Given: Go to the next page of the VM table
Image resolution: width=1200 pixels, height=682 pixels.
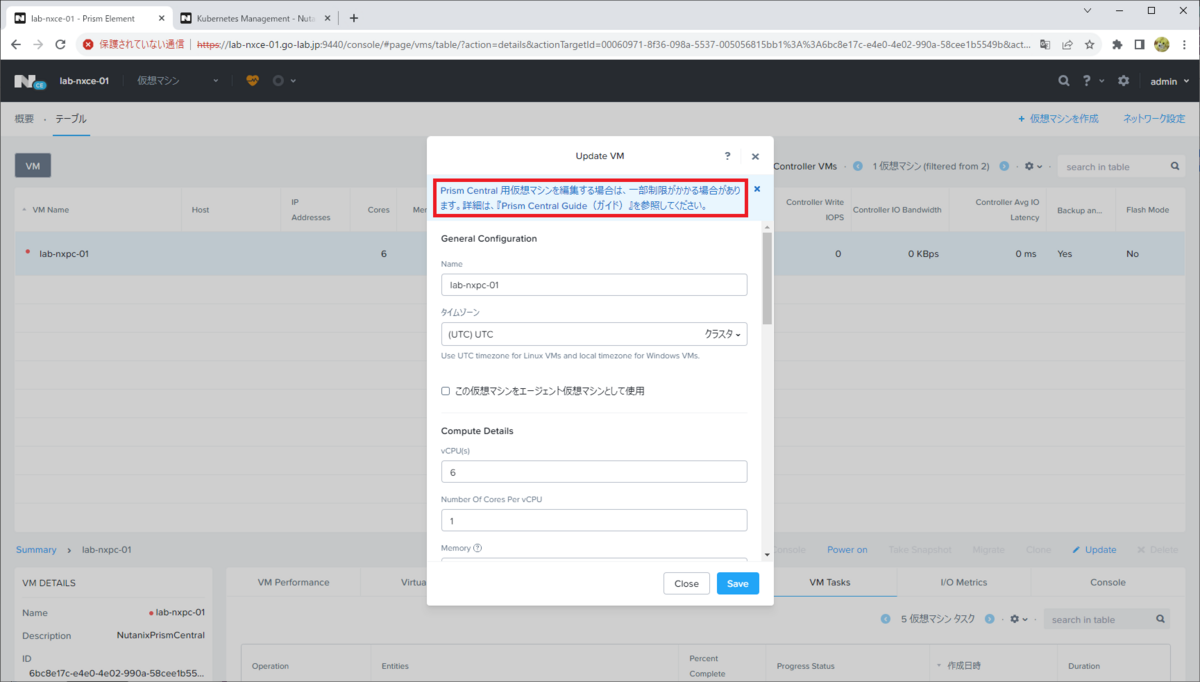Looking at the screenshot, I should pyautogui.click(x=1004, y=167).
